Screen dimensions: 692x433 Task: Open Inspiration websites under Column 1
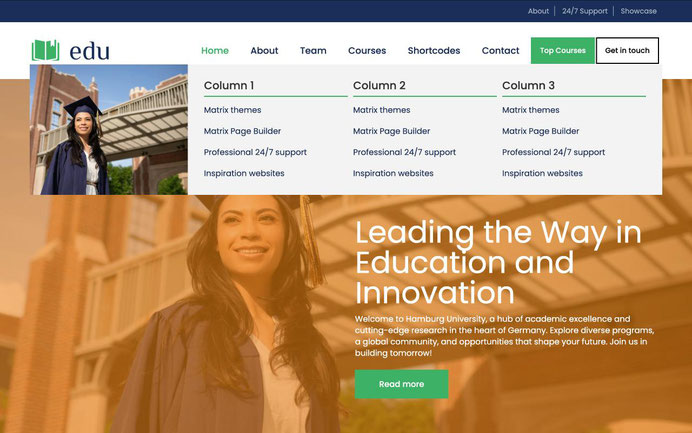244,173
